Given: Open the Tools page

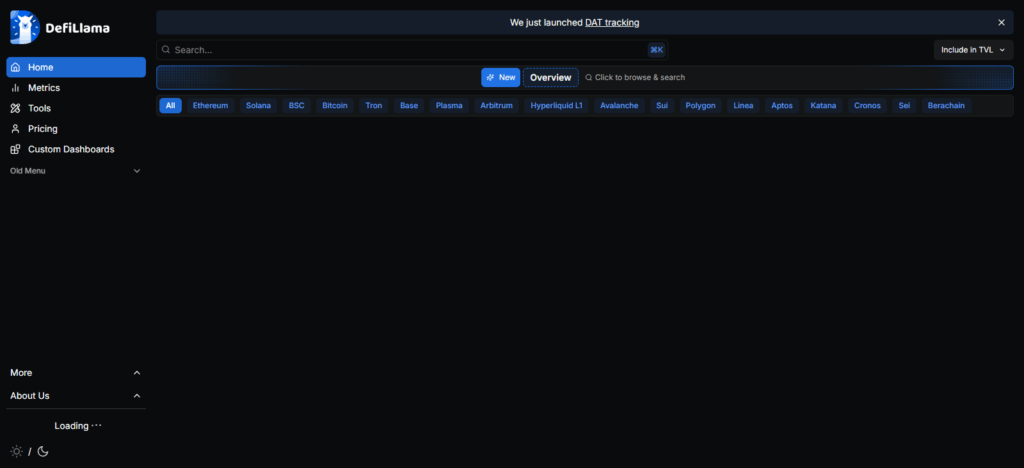Looking at the screenshot, I should click(76, 108).
